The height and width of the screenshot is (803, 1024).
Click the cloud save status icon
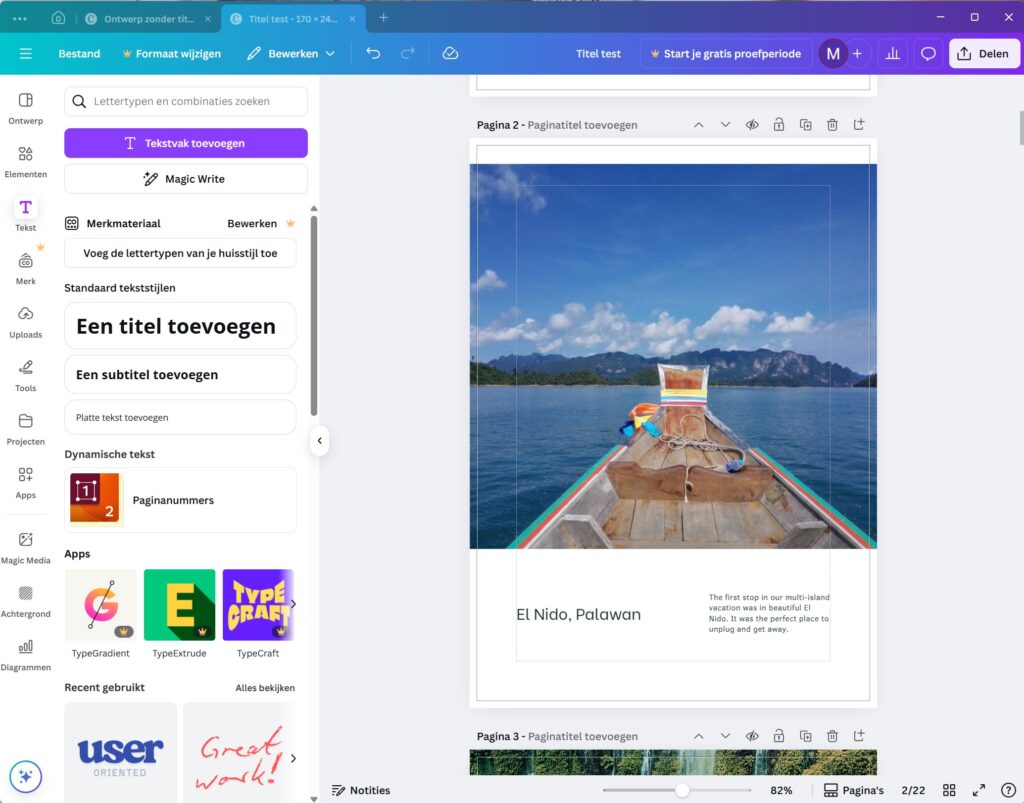[x=450, y=54]
